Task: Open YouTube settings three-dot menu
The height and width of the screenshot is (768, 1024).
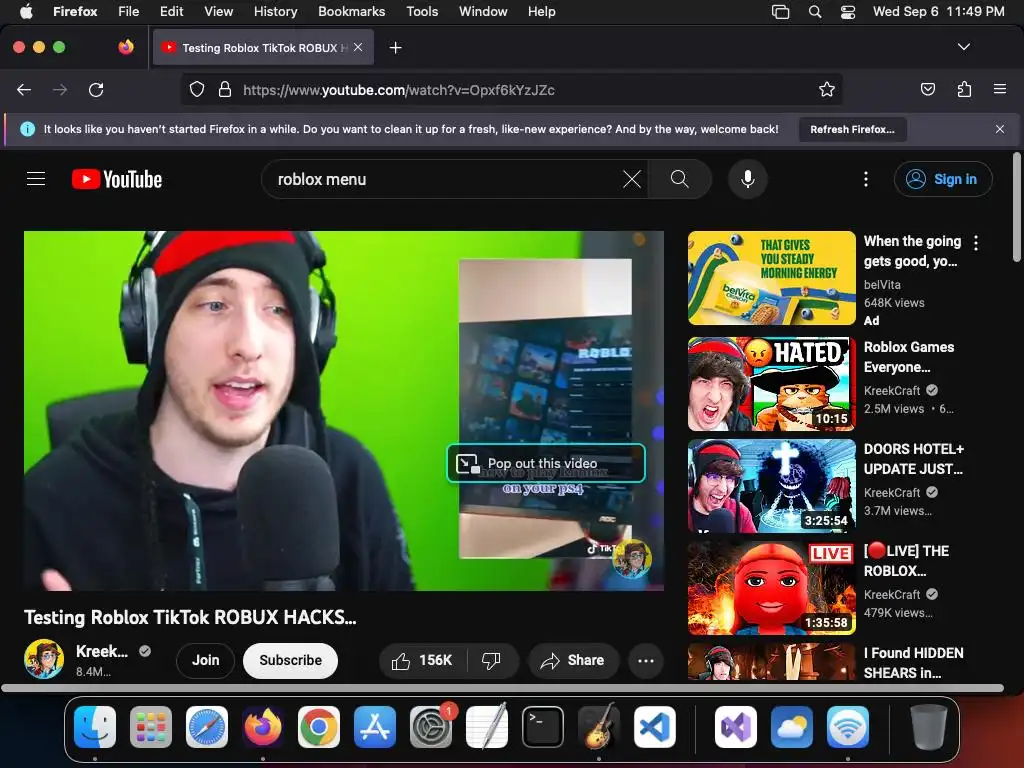Action: tap(866, 179)
